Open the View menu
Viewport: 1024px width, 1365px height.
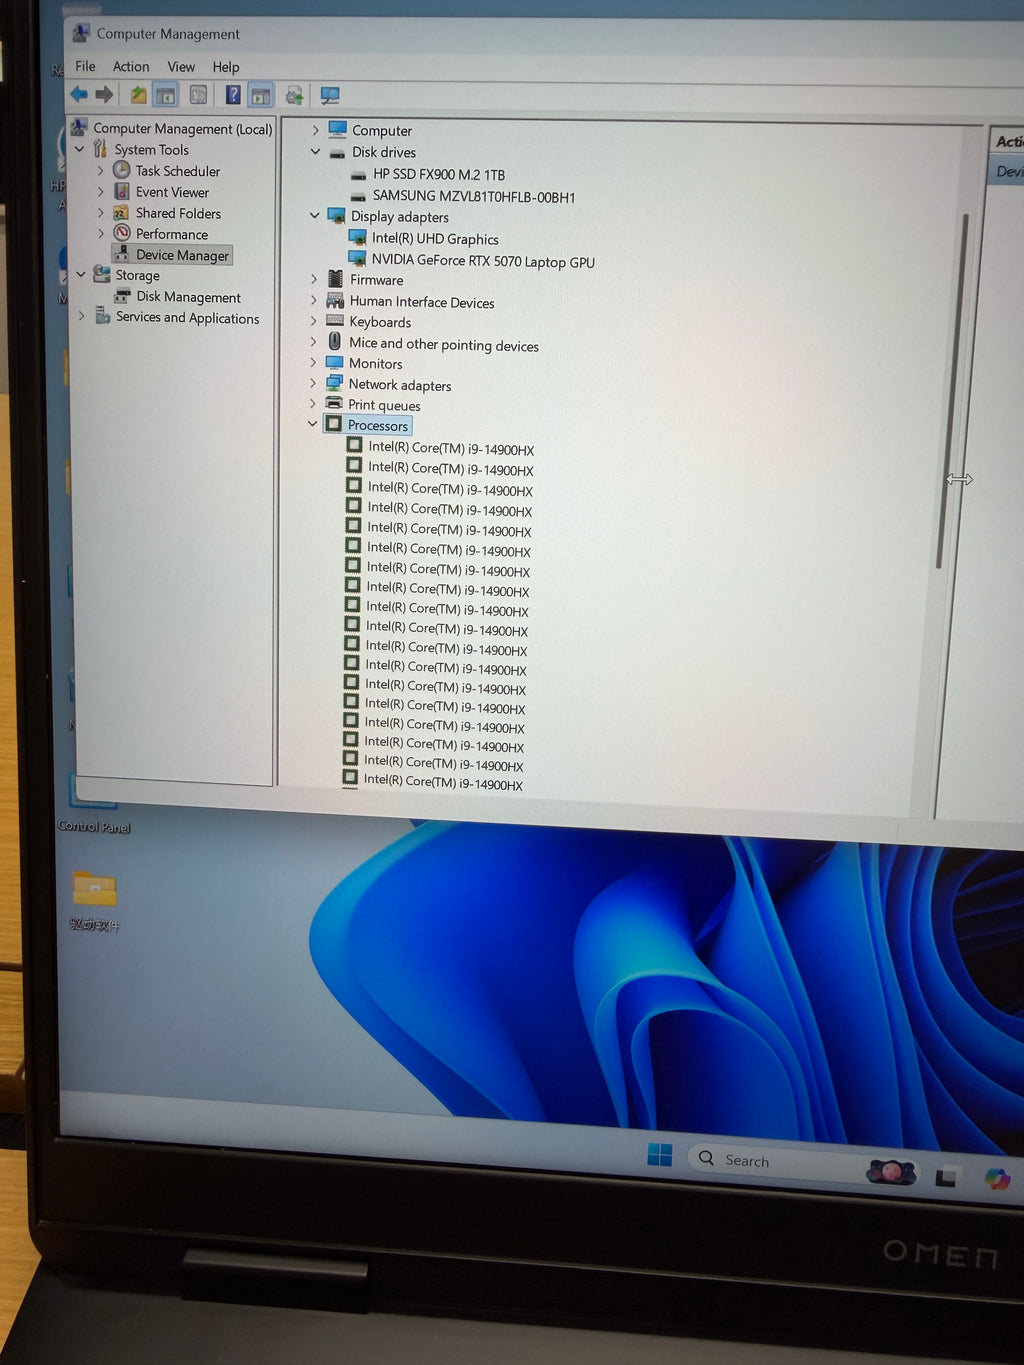(x=181, y=67)
